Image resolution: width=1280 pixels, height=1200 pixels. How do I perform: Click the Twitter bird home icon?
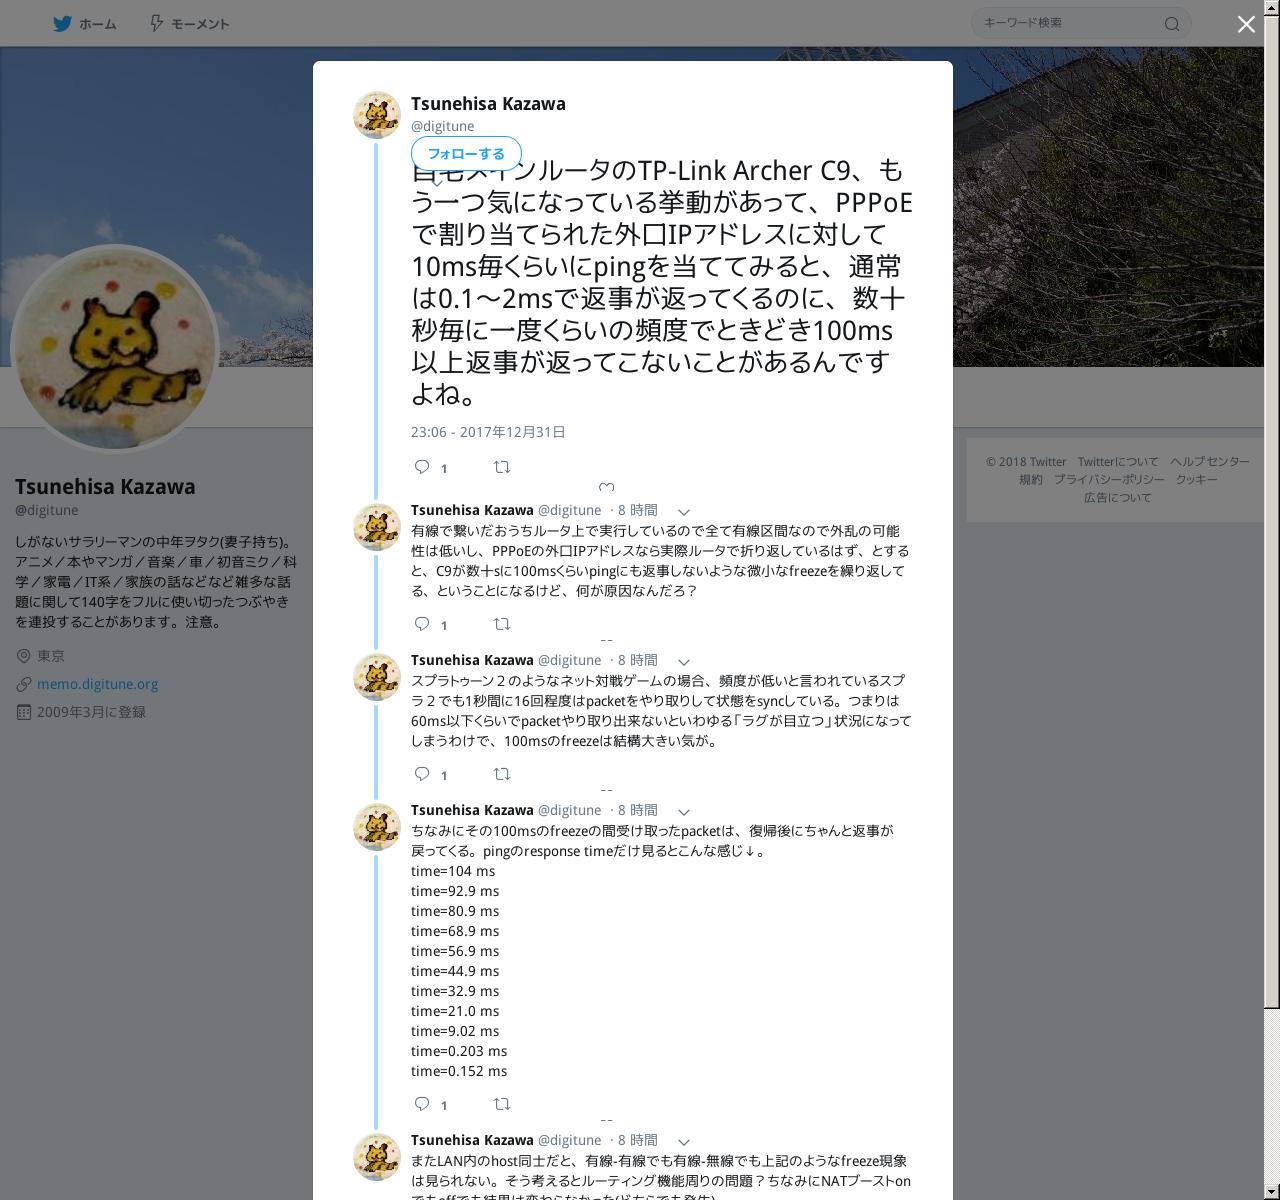click(x=62, y=24)
